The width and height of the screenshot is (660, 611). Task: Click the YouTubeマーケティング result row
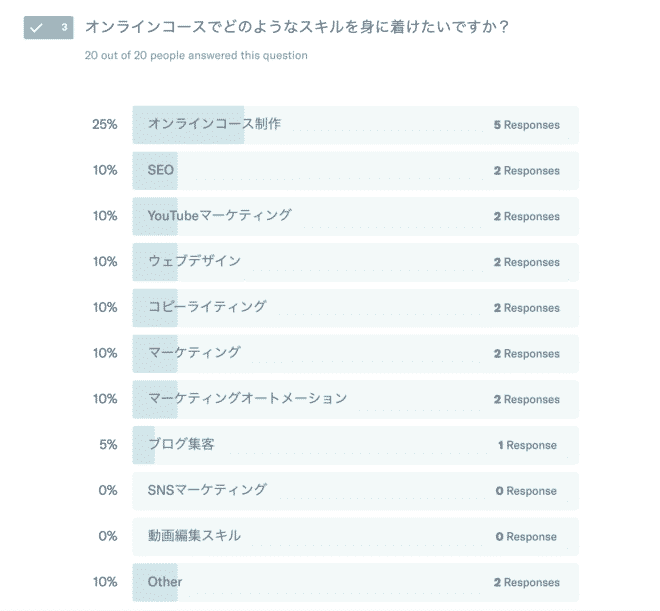[x=356, y=216]
